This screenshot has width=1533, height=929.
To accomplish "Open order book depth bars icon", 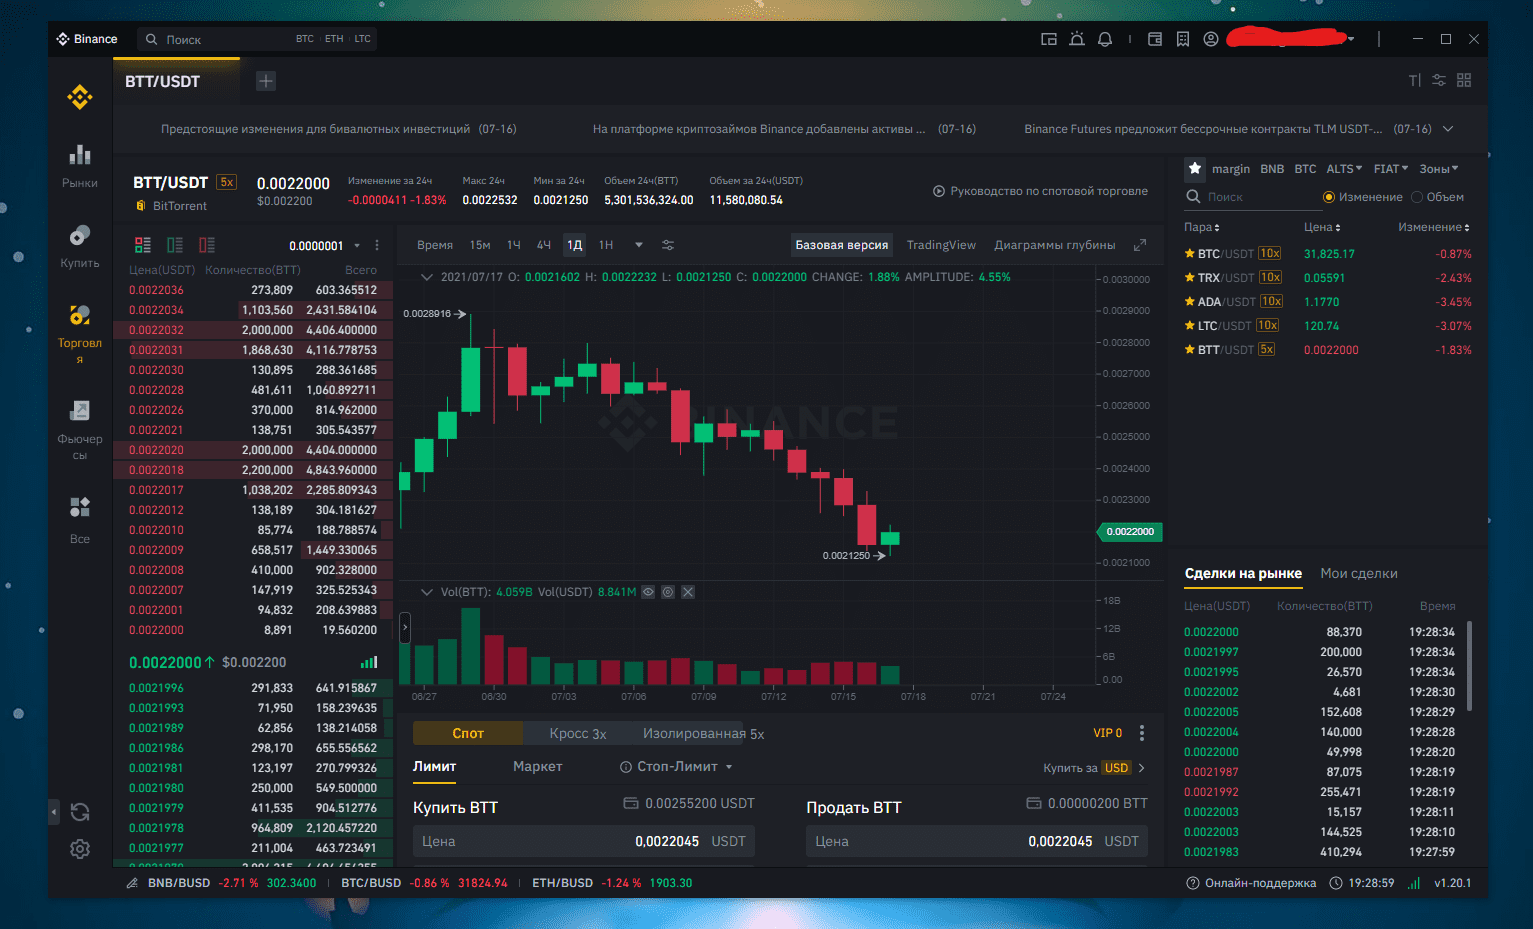I will pos(369,662).
